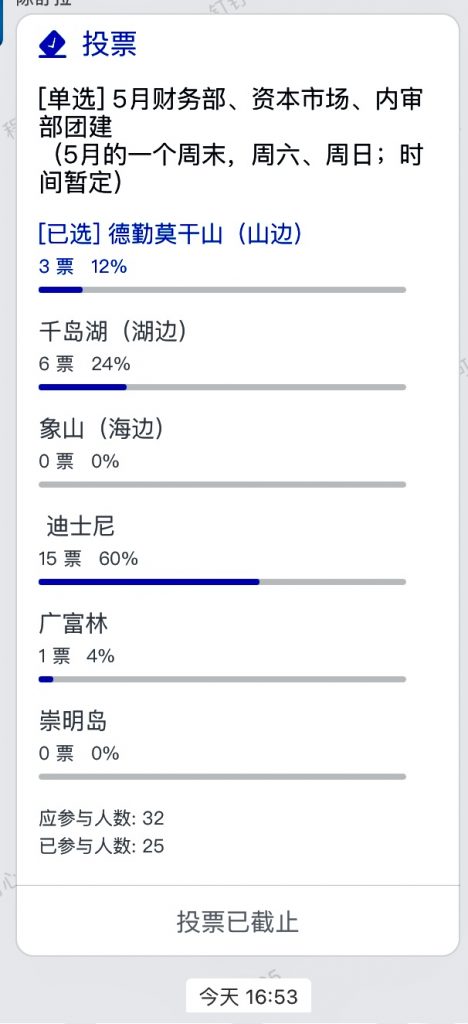Open the 已参与人数: 25 participants list

(x=101, y=847)
